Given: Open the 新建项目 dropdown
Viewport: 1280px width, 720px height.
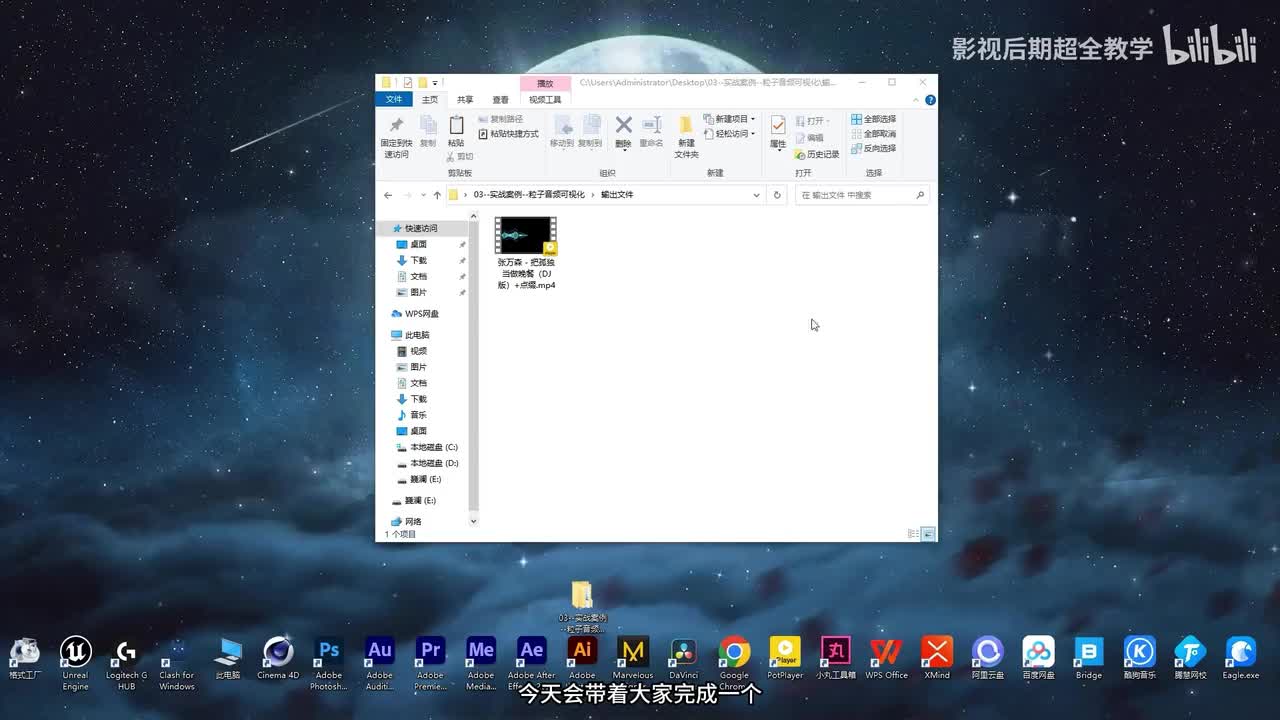Looking at the screenshot, I should point(729,119).
